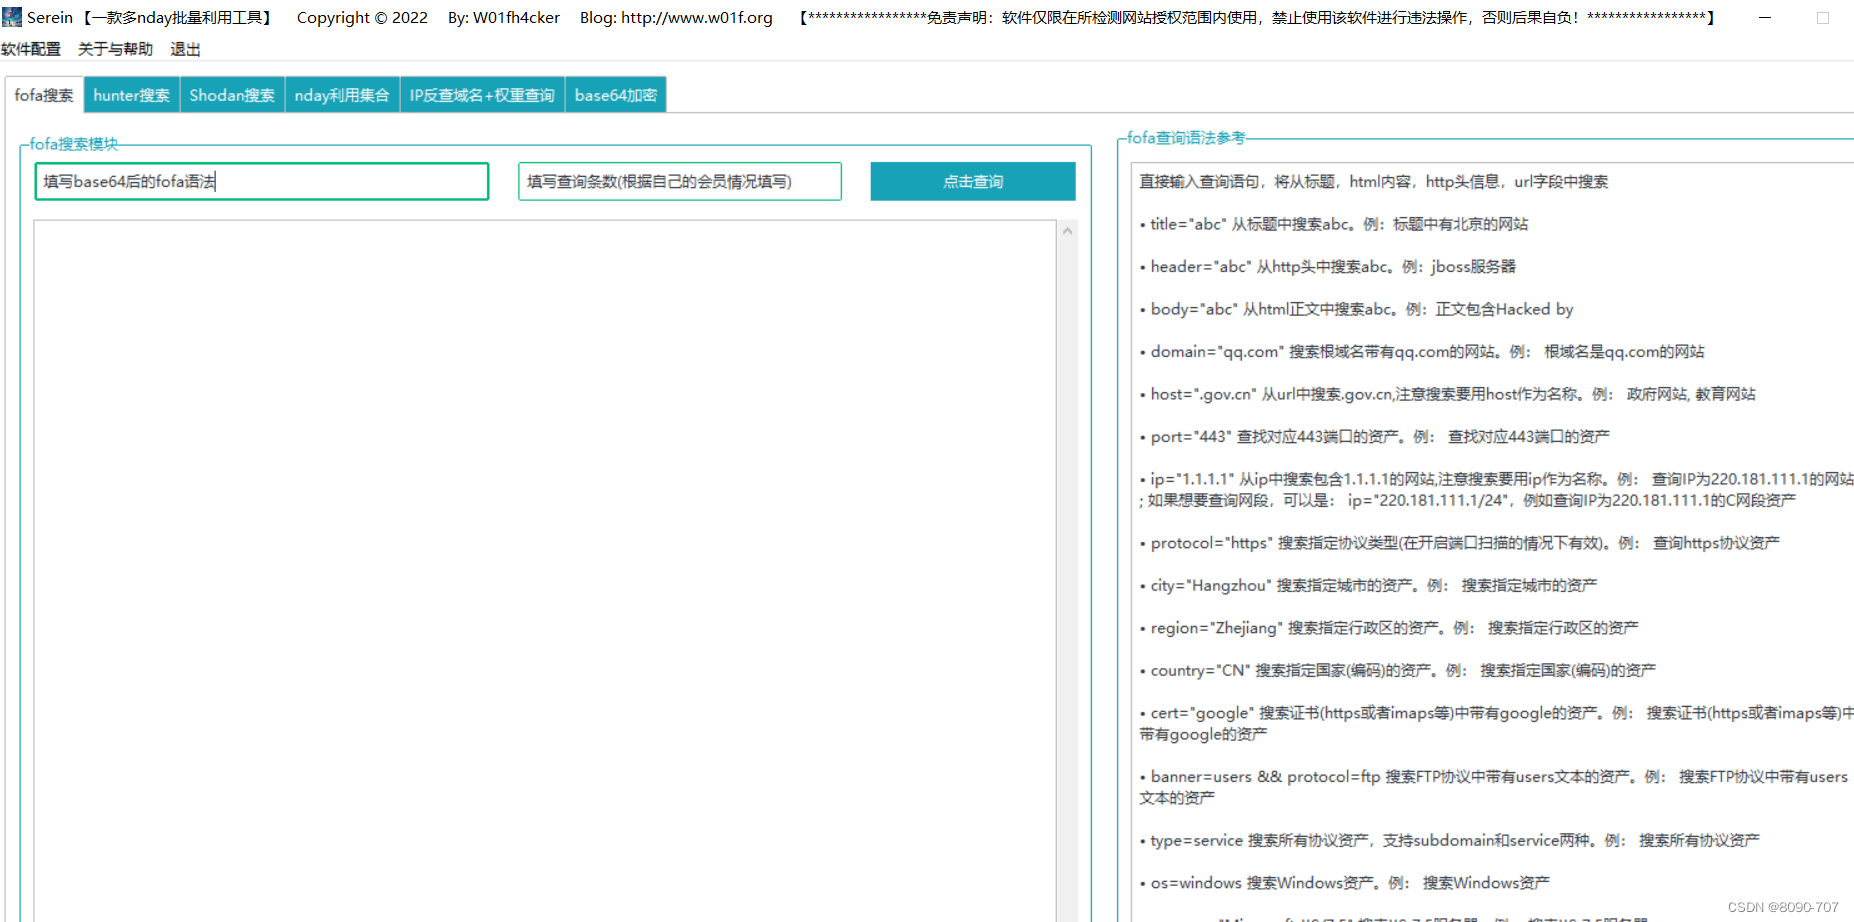Open the 软件配置 menu
Screen dimensions: 1854x922
pos(31,49)
